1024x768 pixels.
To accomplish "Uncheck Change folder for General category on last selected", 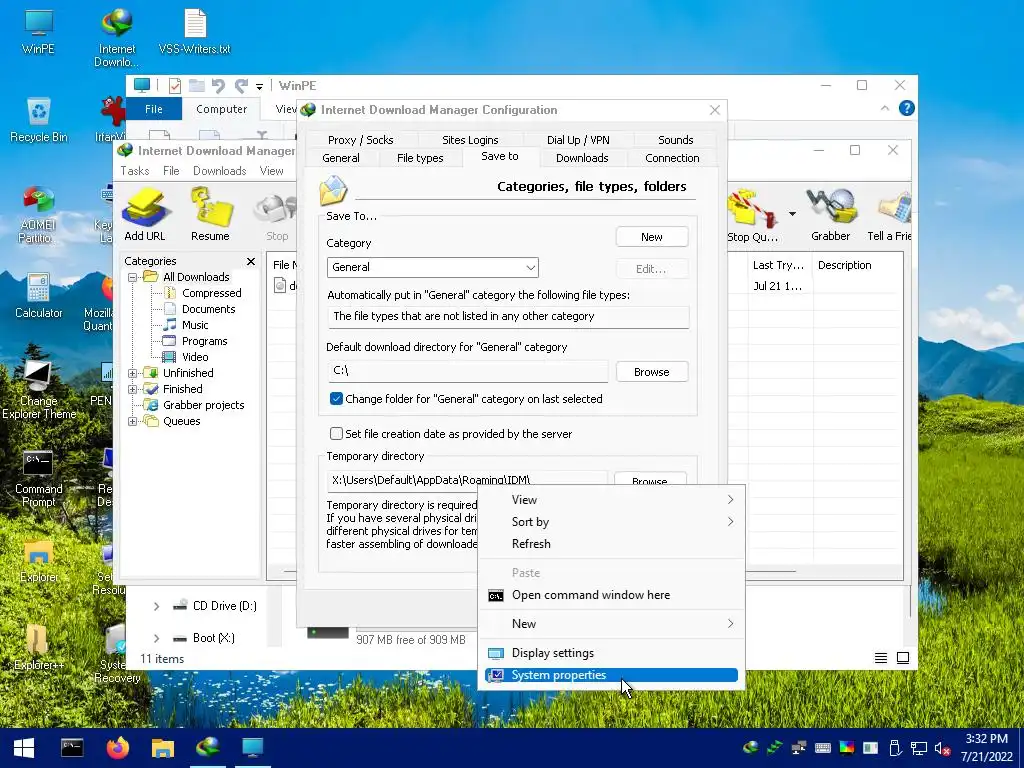I will click(x=336, y=398).
